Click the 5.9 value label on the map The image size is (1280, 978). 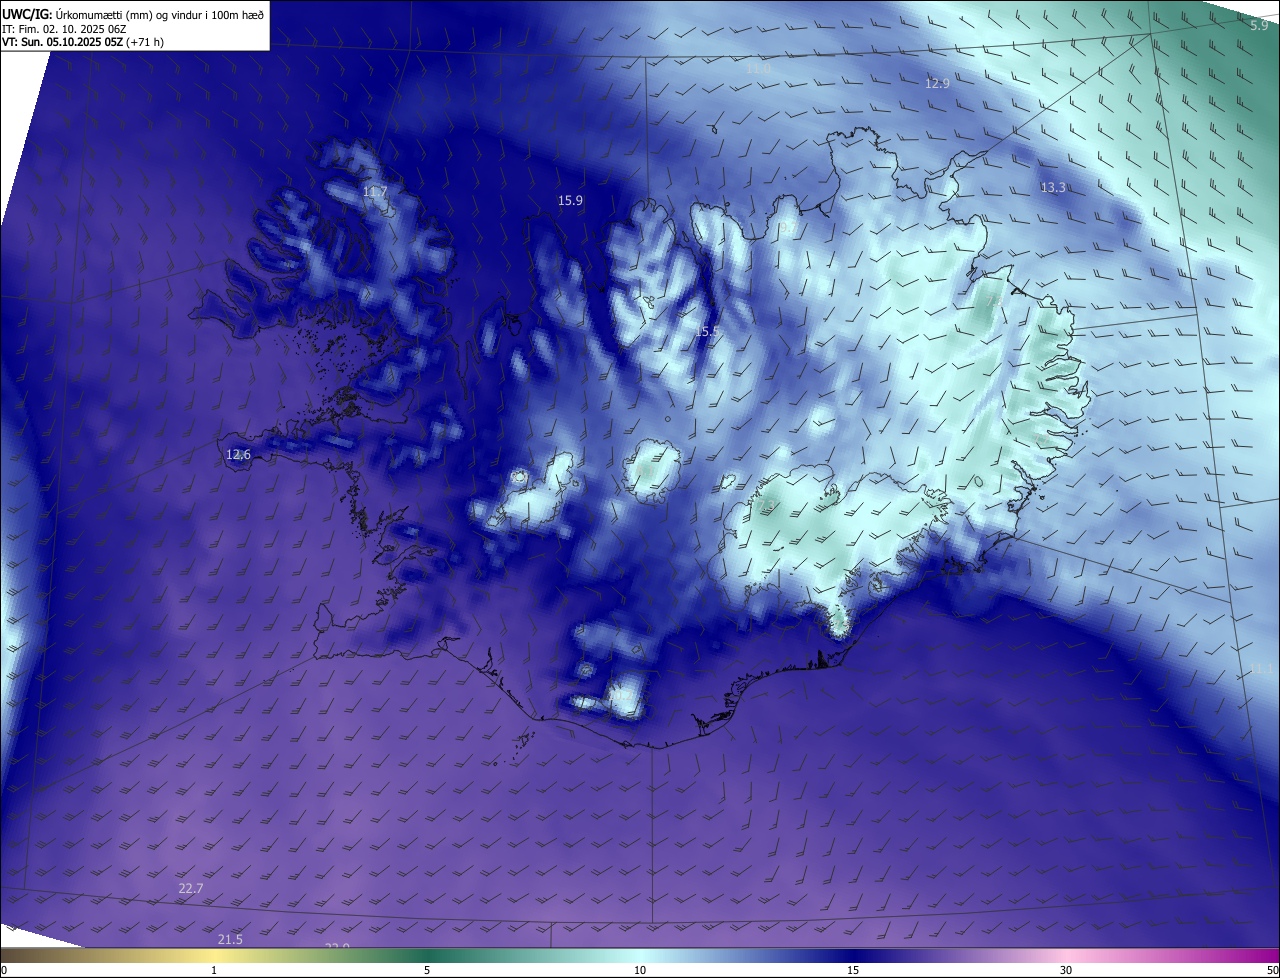[1259, 25]
